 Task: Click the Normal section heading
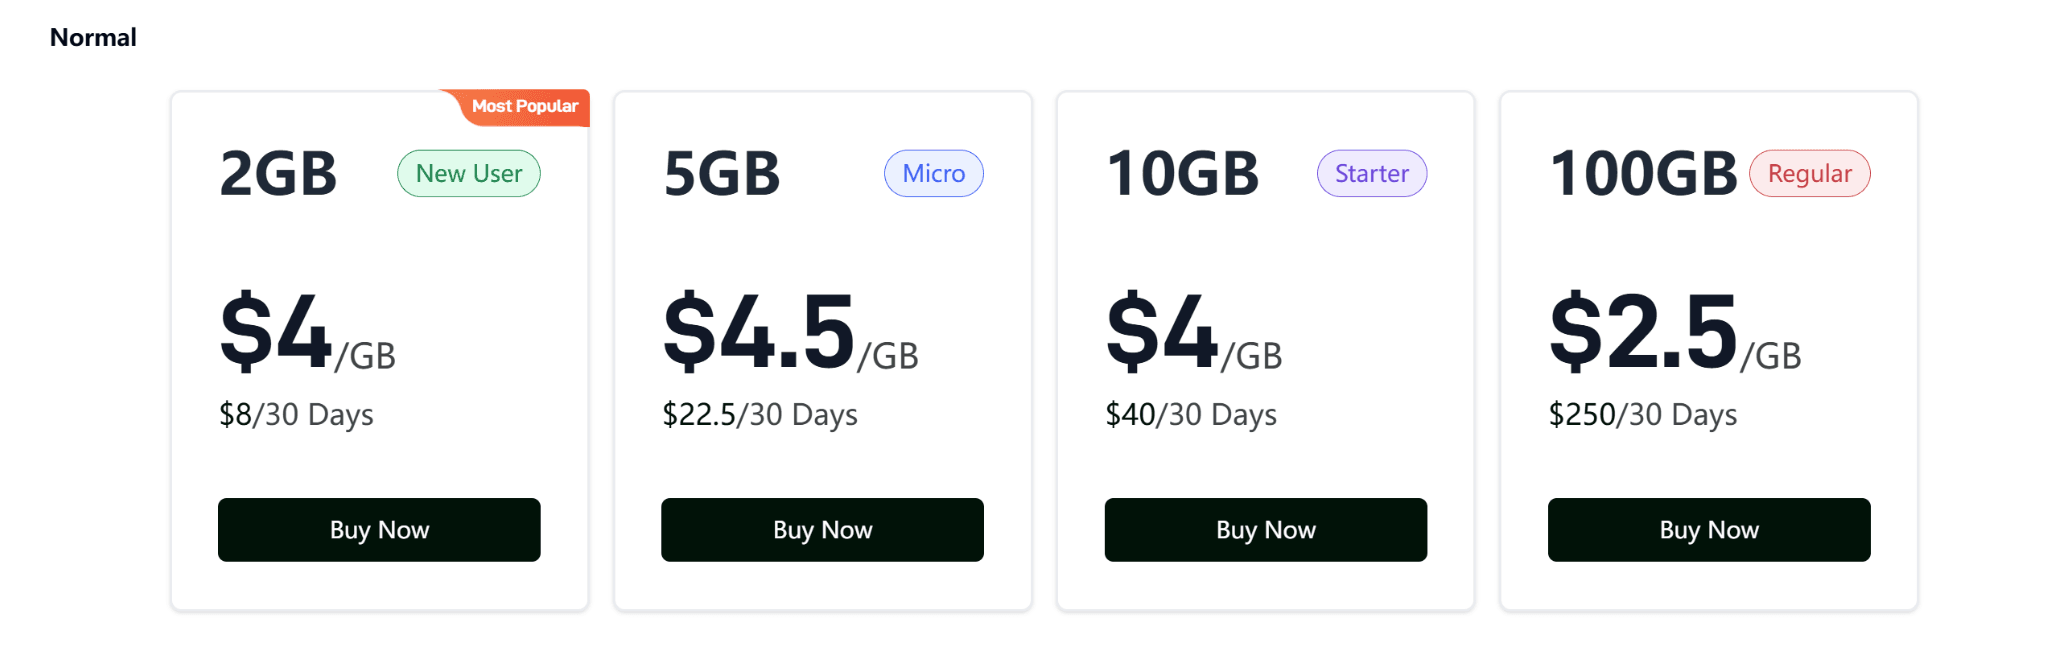point(93,38)
